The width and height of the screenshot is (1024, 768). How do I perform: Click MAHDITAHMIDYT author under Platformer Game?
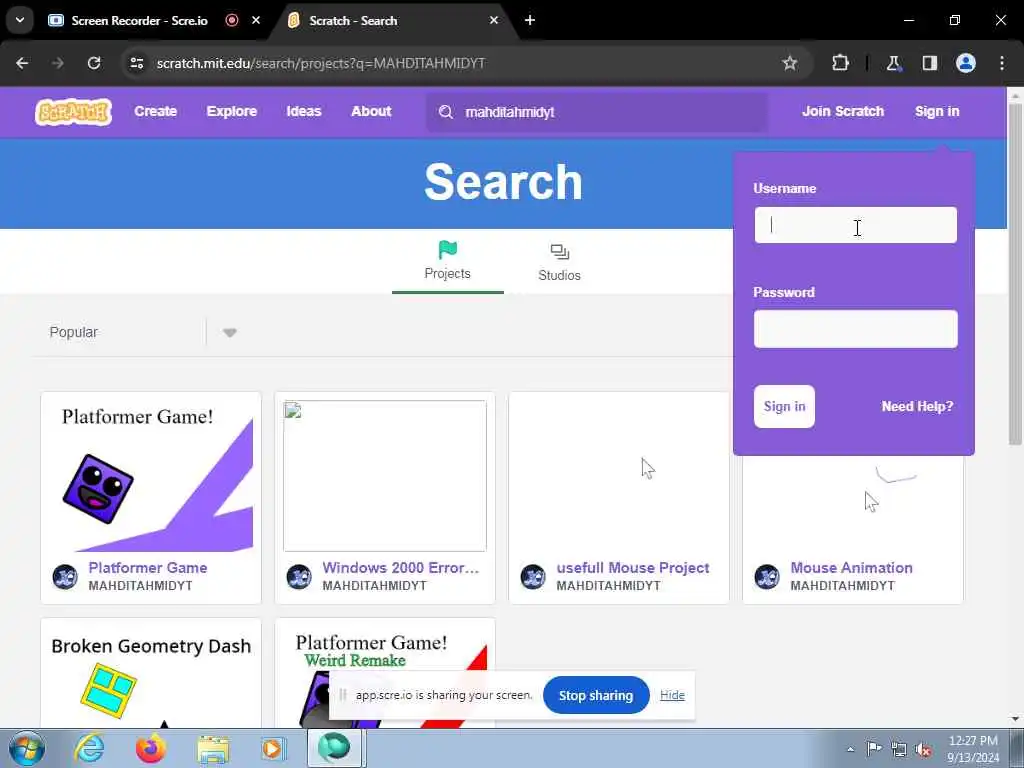point(140,586)
